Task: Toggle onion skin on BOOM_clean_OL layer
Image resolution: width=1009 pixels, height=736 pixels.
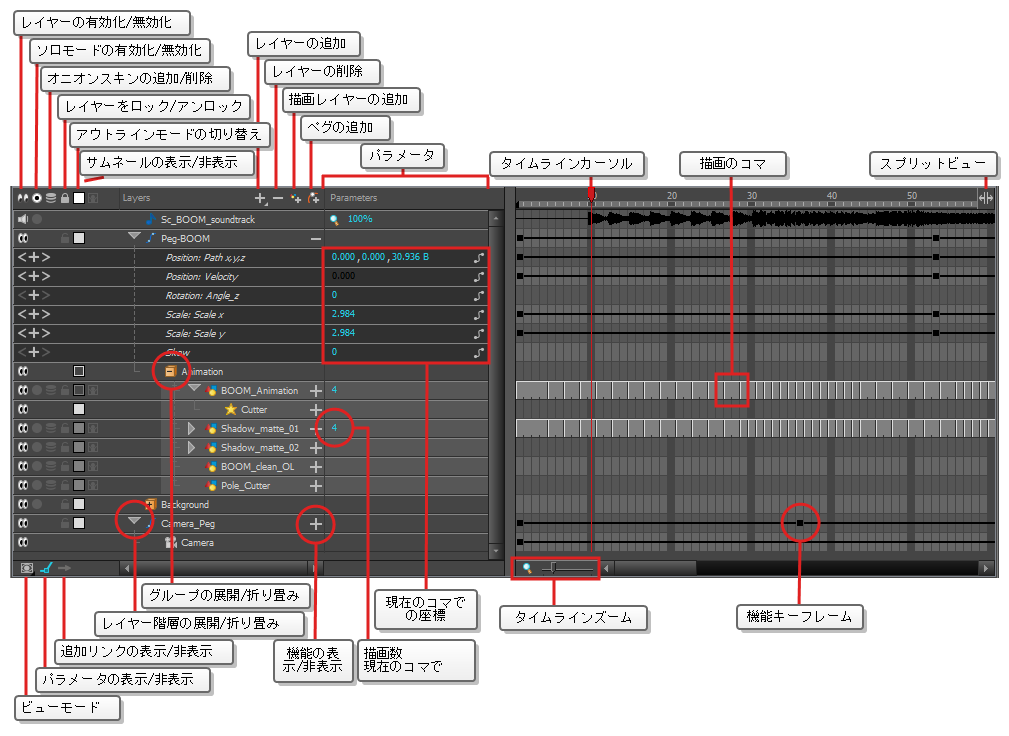Action: coord(51,466)
